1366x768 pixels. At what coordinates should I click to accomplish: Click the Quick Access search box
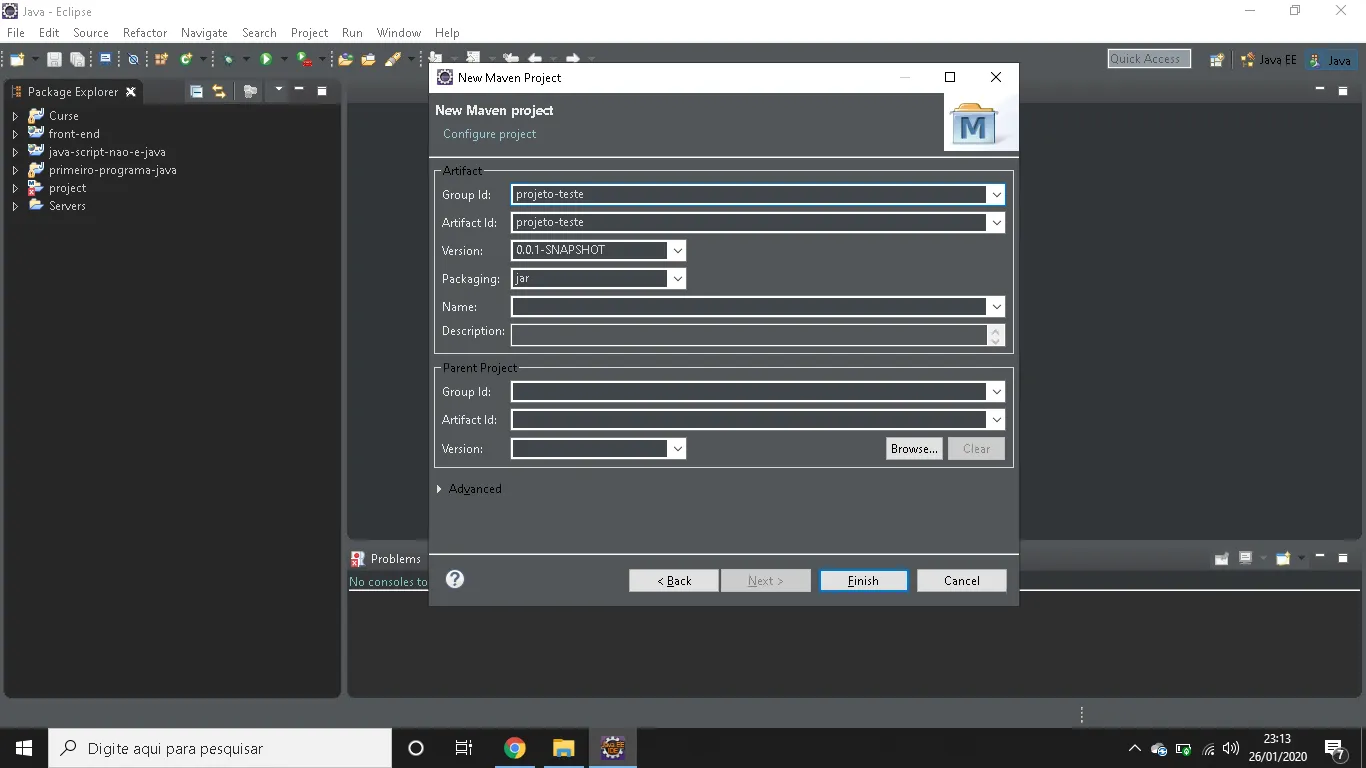coord(1149,59)
